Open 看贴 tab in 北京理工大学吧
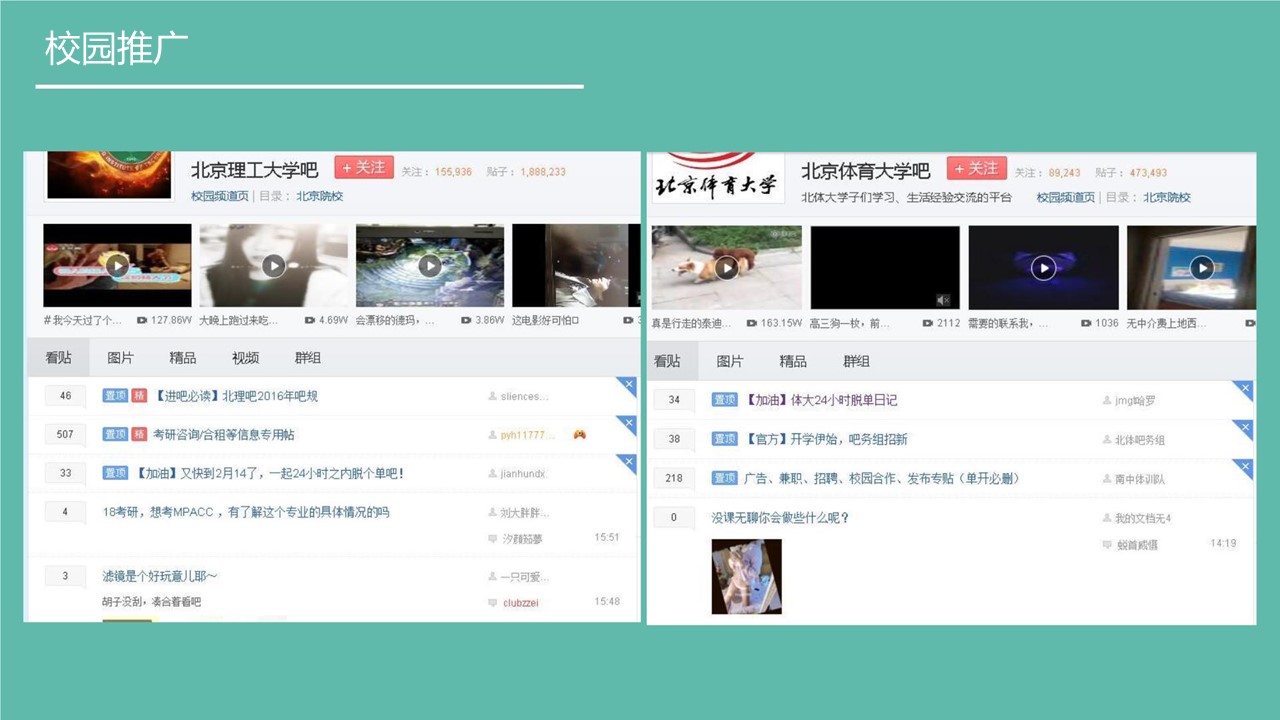The width and height of the screenshot is (1280, 720). tap(59, 357)
